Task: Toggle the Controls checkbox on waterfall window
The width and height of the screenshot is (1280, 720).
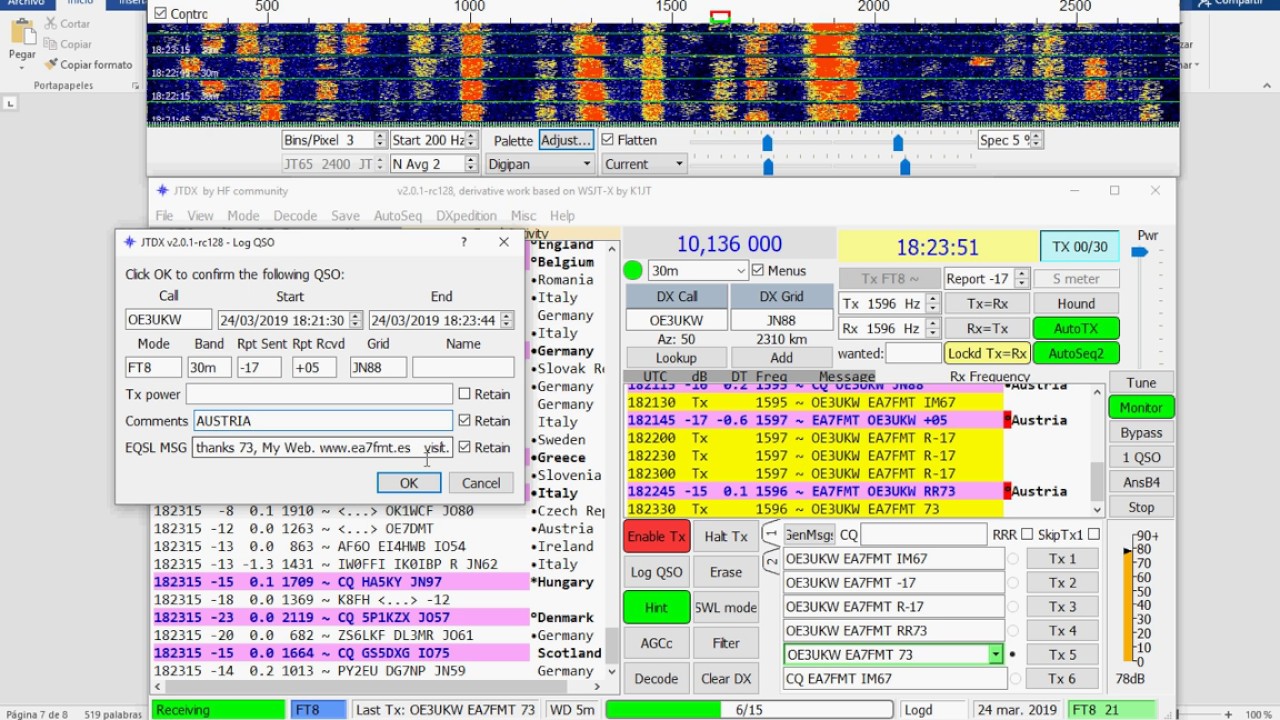Action: (161, 13)
